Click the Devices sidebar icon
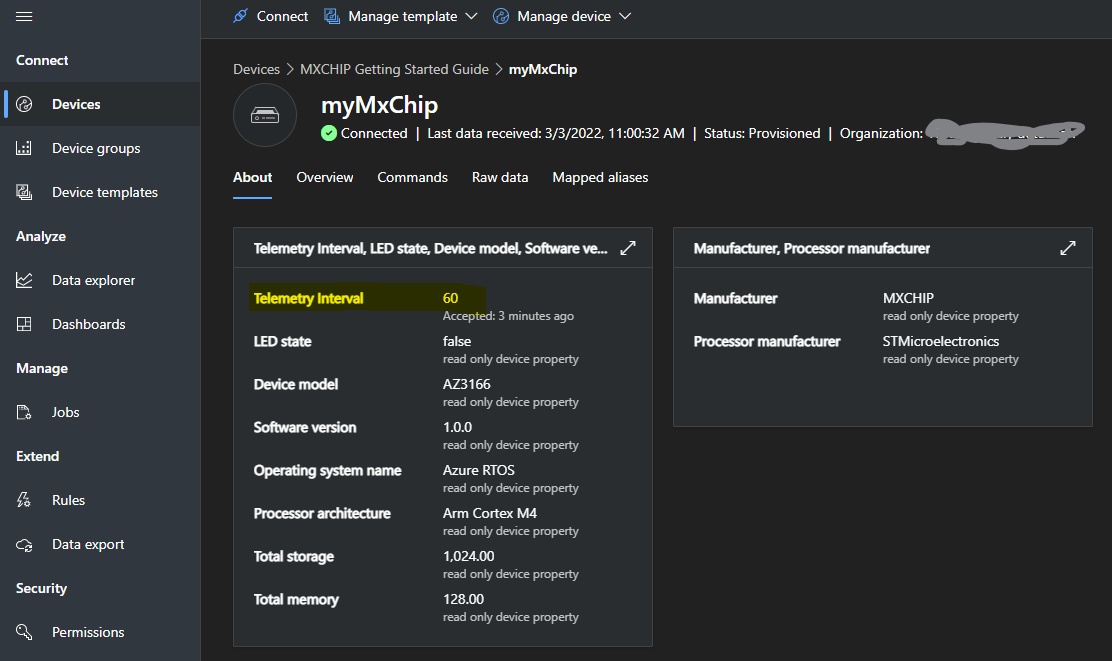Screen dimensions: 1112x661 [x=24, y=104]
